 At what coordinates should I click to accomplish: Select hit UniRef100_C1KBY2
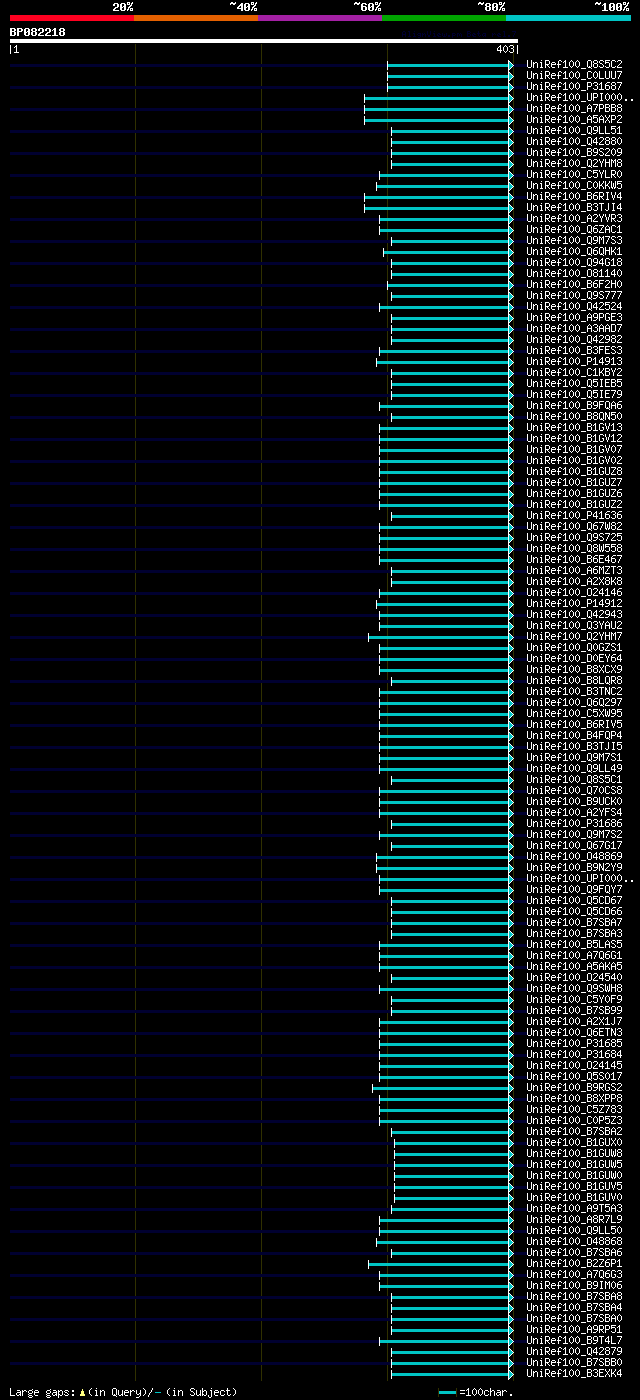tap(574, 372)
